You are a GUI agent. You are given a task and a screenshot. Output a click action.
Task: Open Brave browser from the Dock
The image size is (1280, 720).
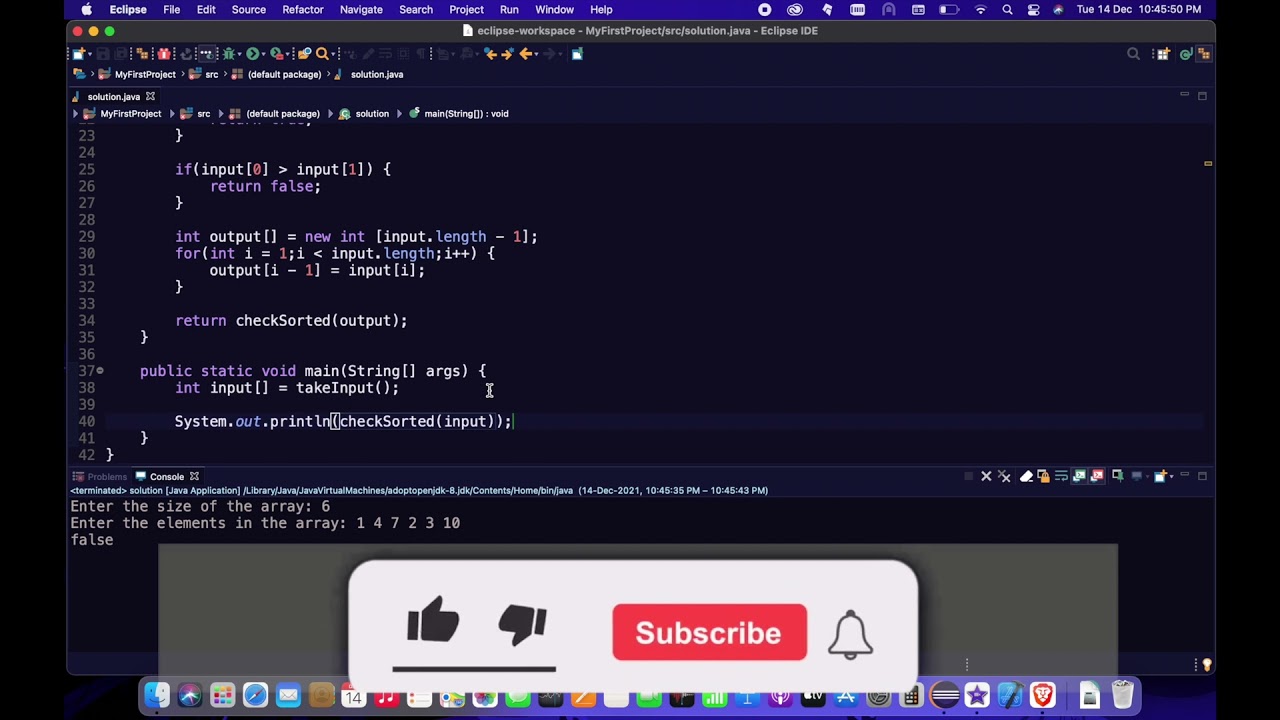pyautogui.click(x=1043, y=695)
